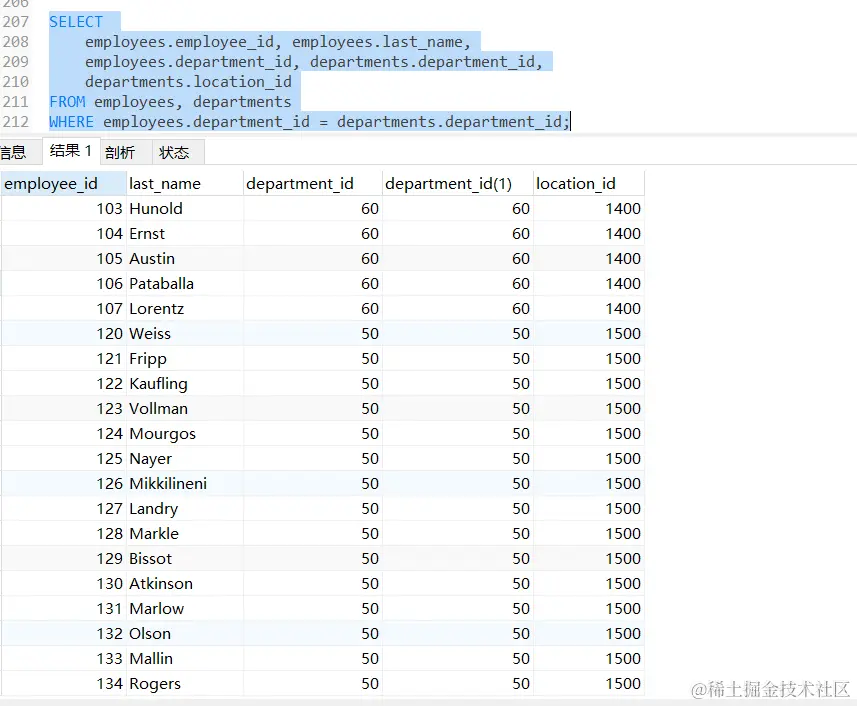
Task: Select the cell with last name Marlow
Action: pos(185,609)
